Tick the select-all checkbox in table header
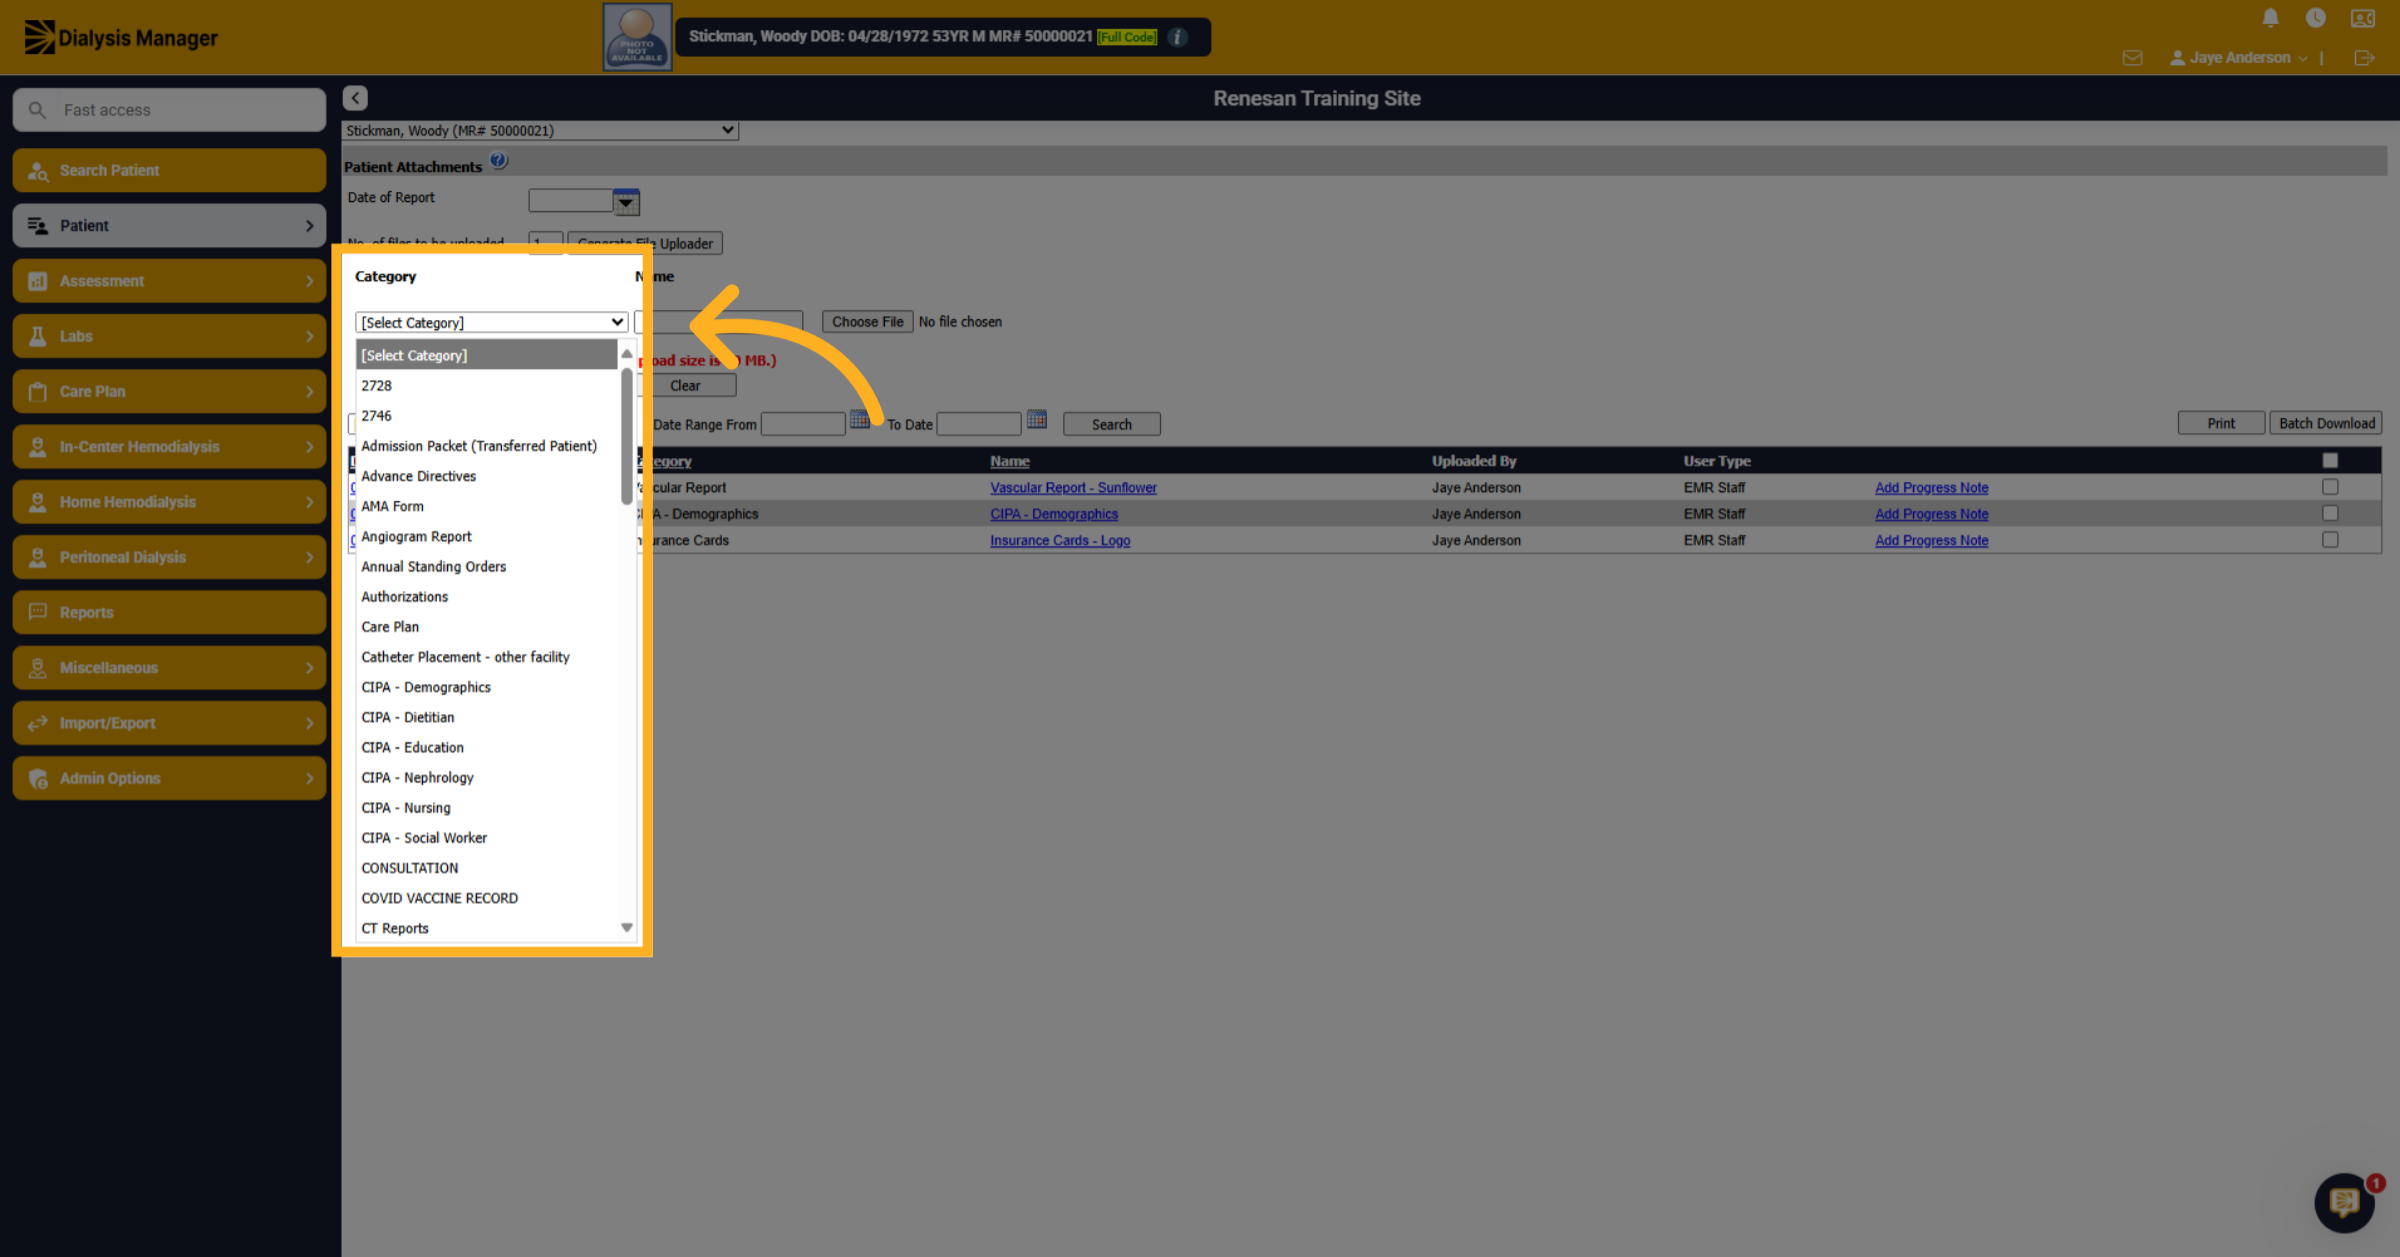 (2330, 461)
